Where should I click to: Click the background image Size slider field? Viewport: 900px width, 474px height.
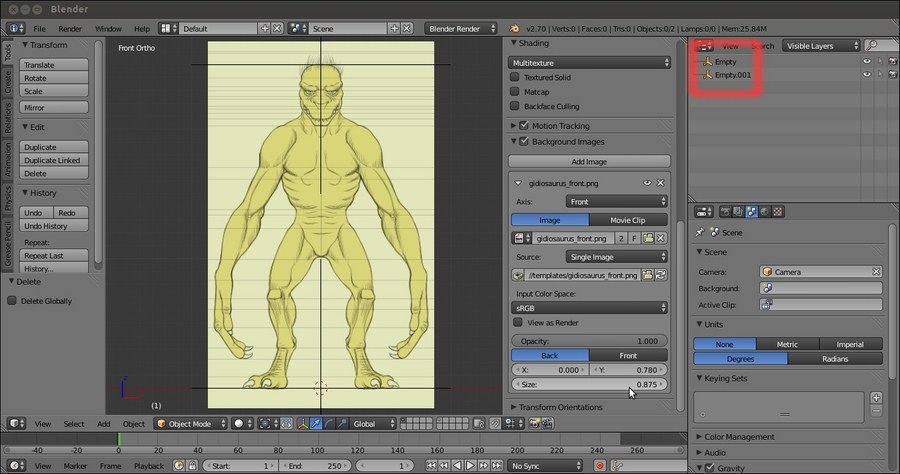pyautogui.click(x=589, y=384)
